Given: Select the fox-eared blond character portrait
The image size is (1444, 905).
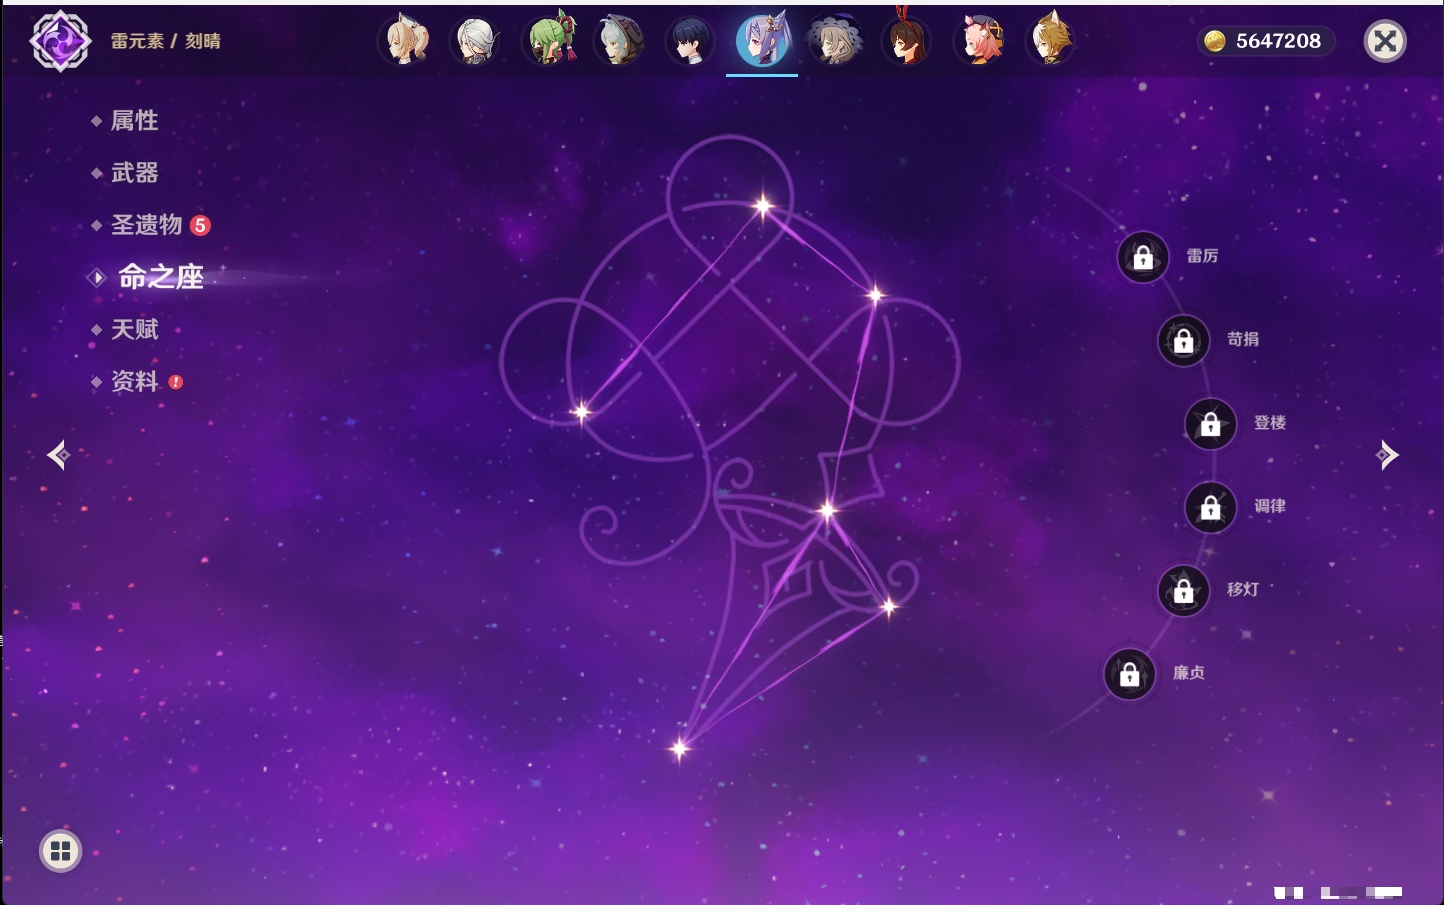Looking at the screenshot, I should click(x=1050, y=41).
